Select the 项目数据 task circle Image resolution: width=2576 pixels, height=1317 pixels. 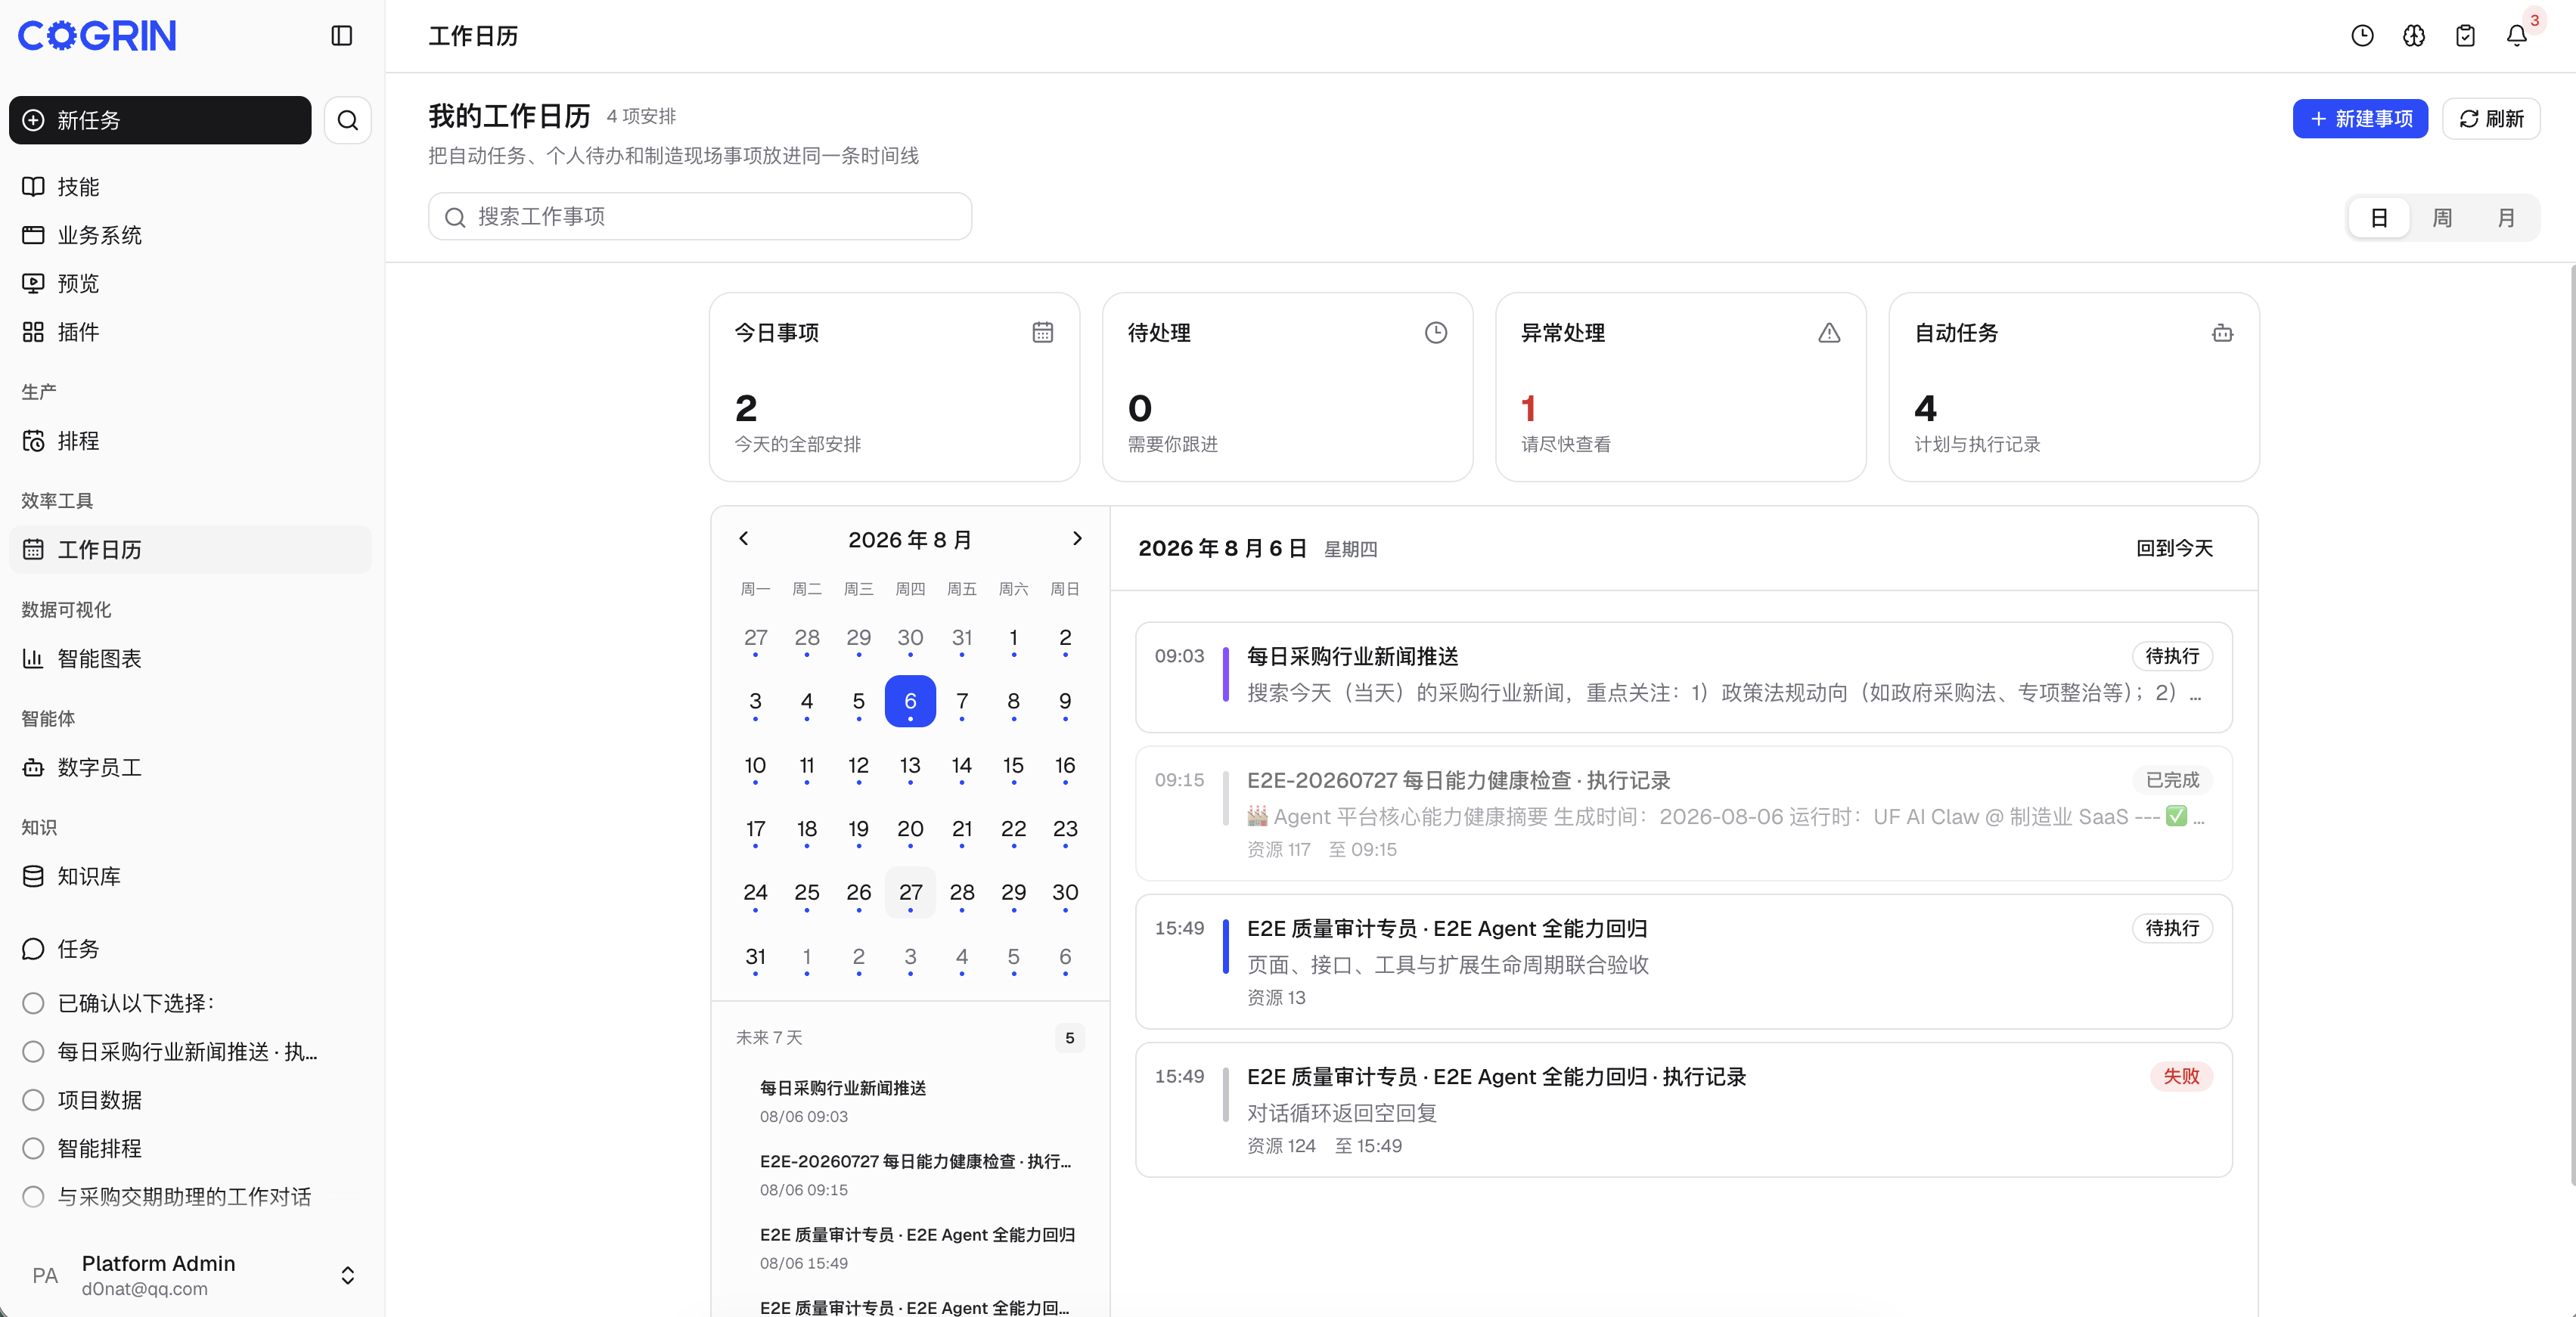33,1100
